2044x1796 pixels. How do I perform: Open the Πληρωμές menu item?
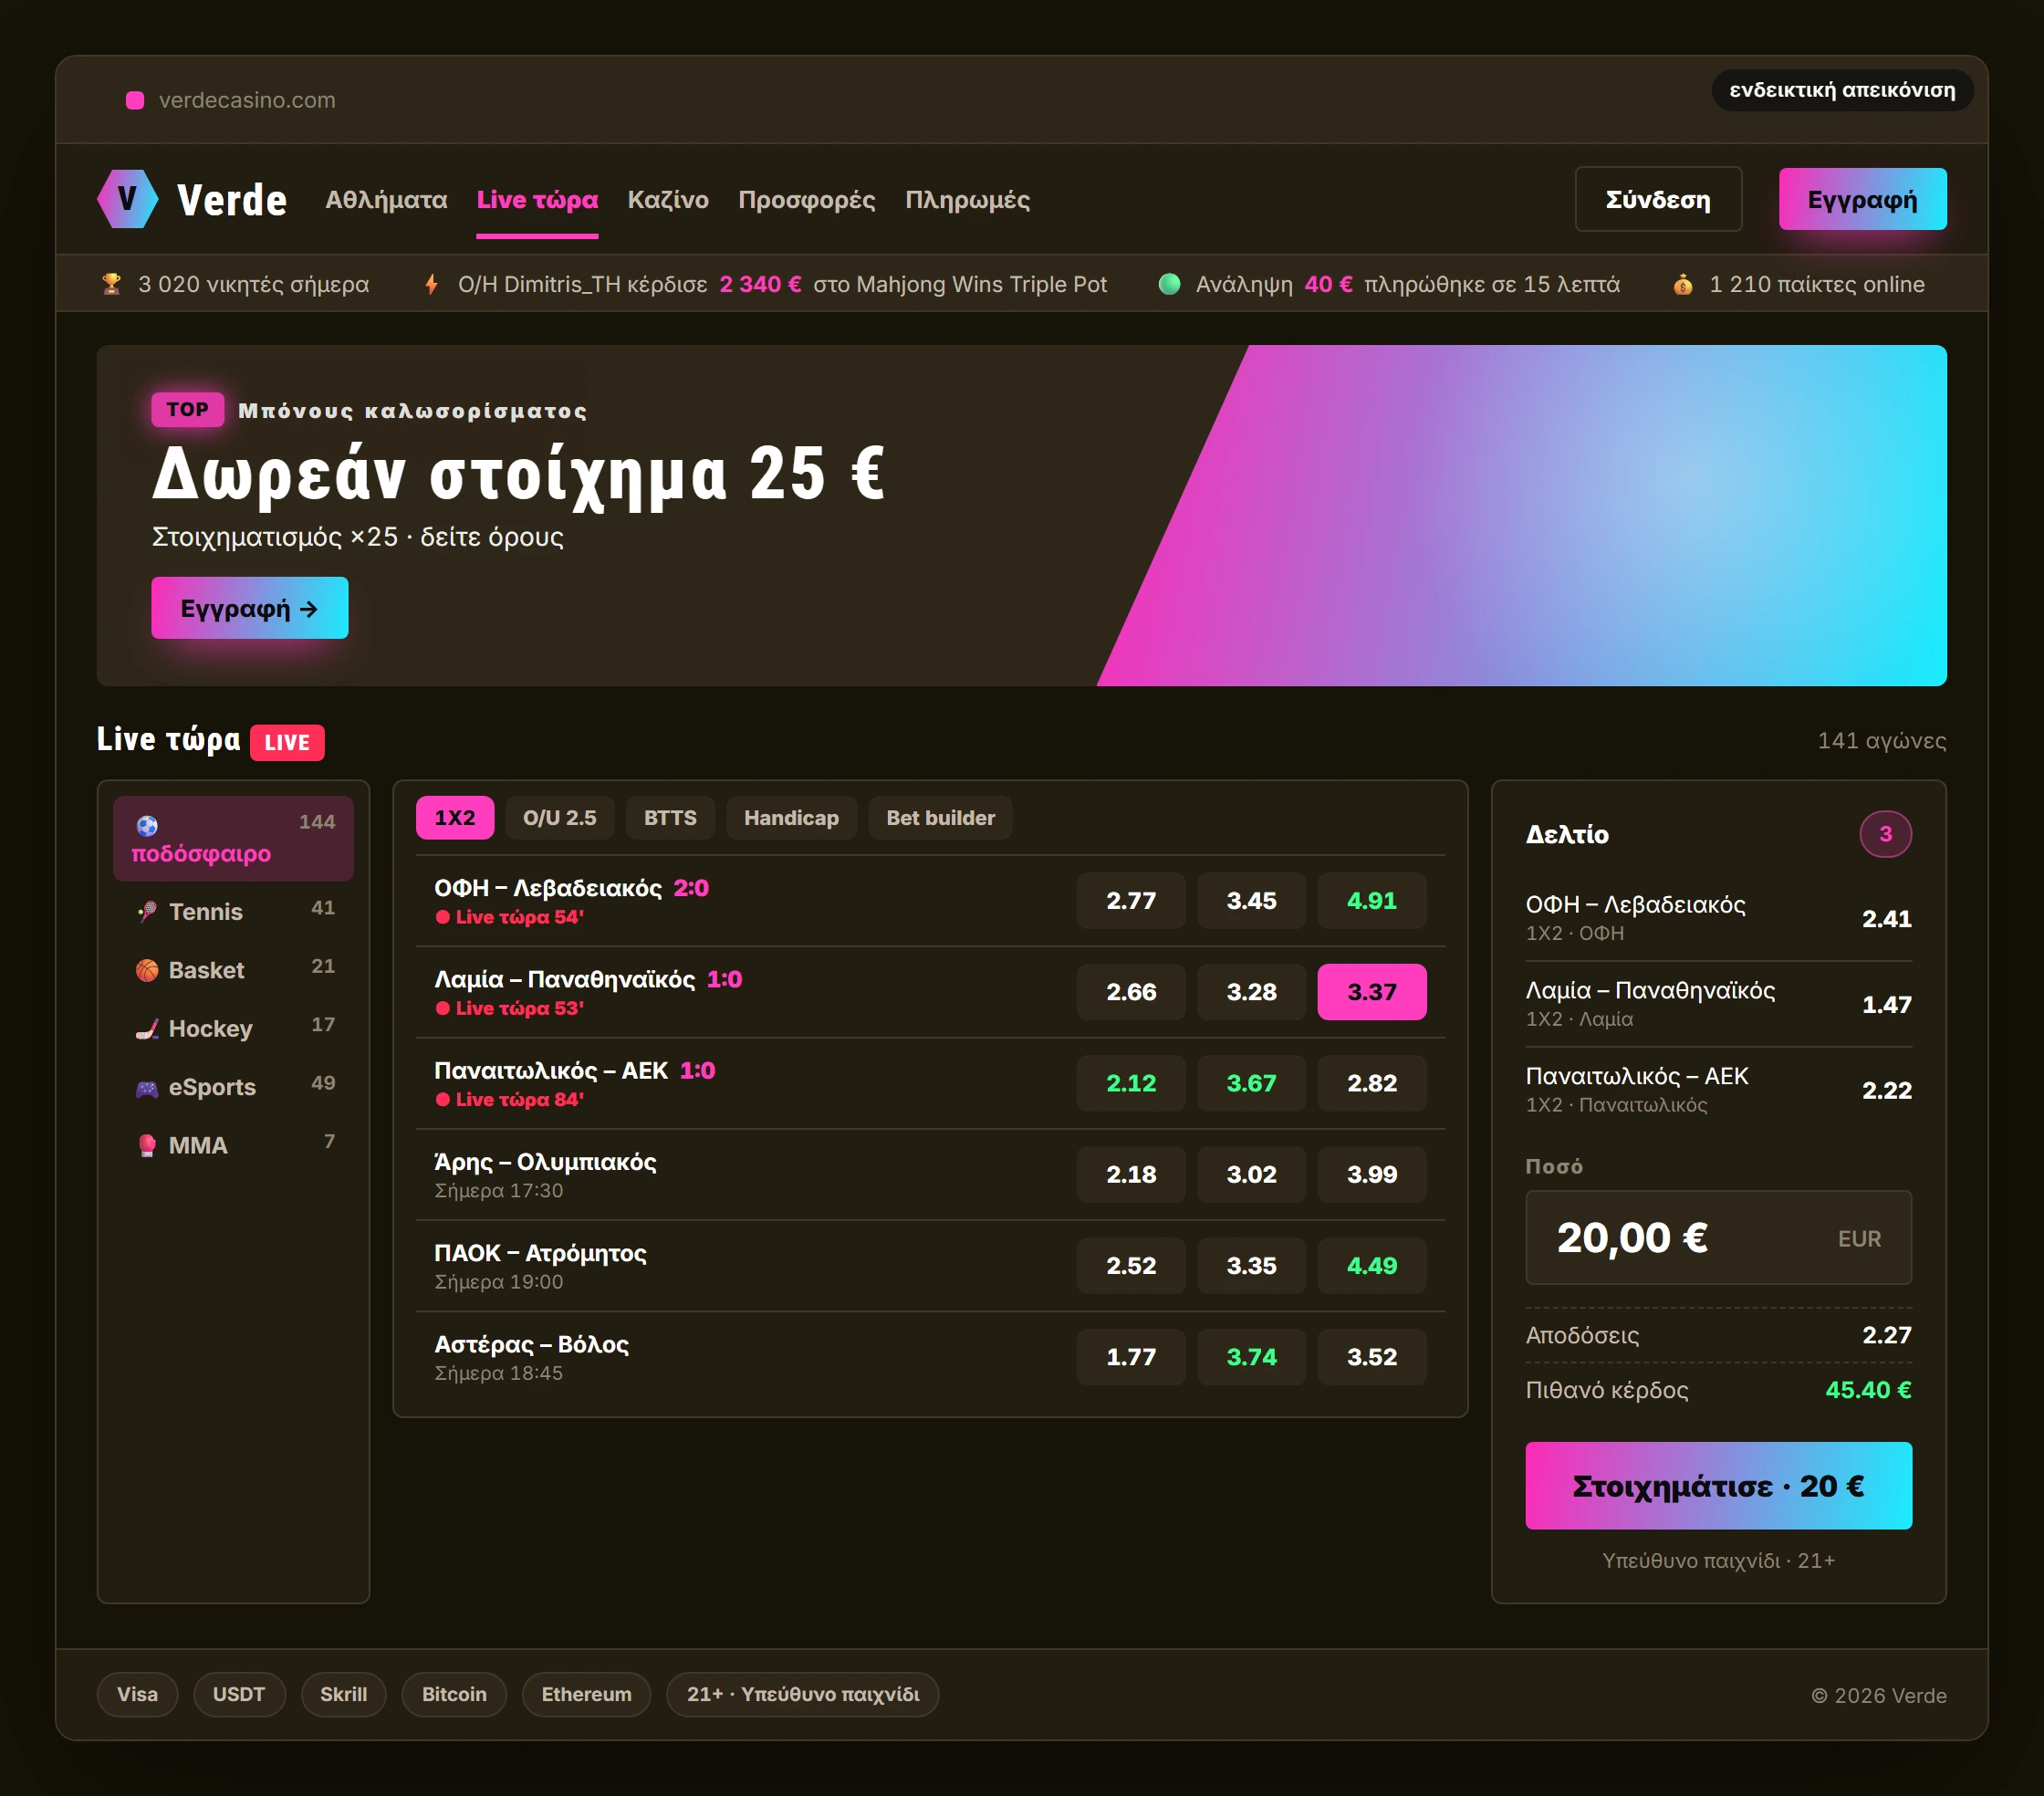[967, 200]
